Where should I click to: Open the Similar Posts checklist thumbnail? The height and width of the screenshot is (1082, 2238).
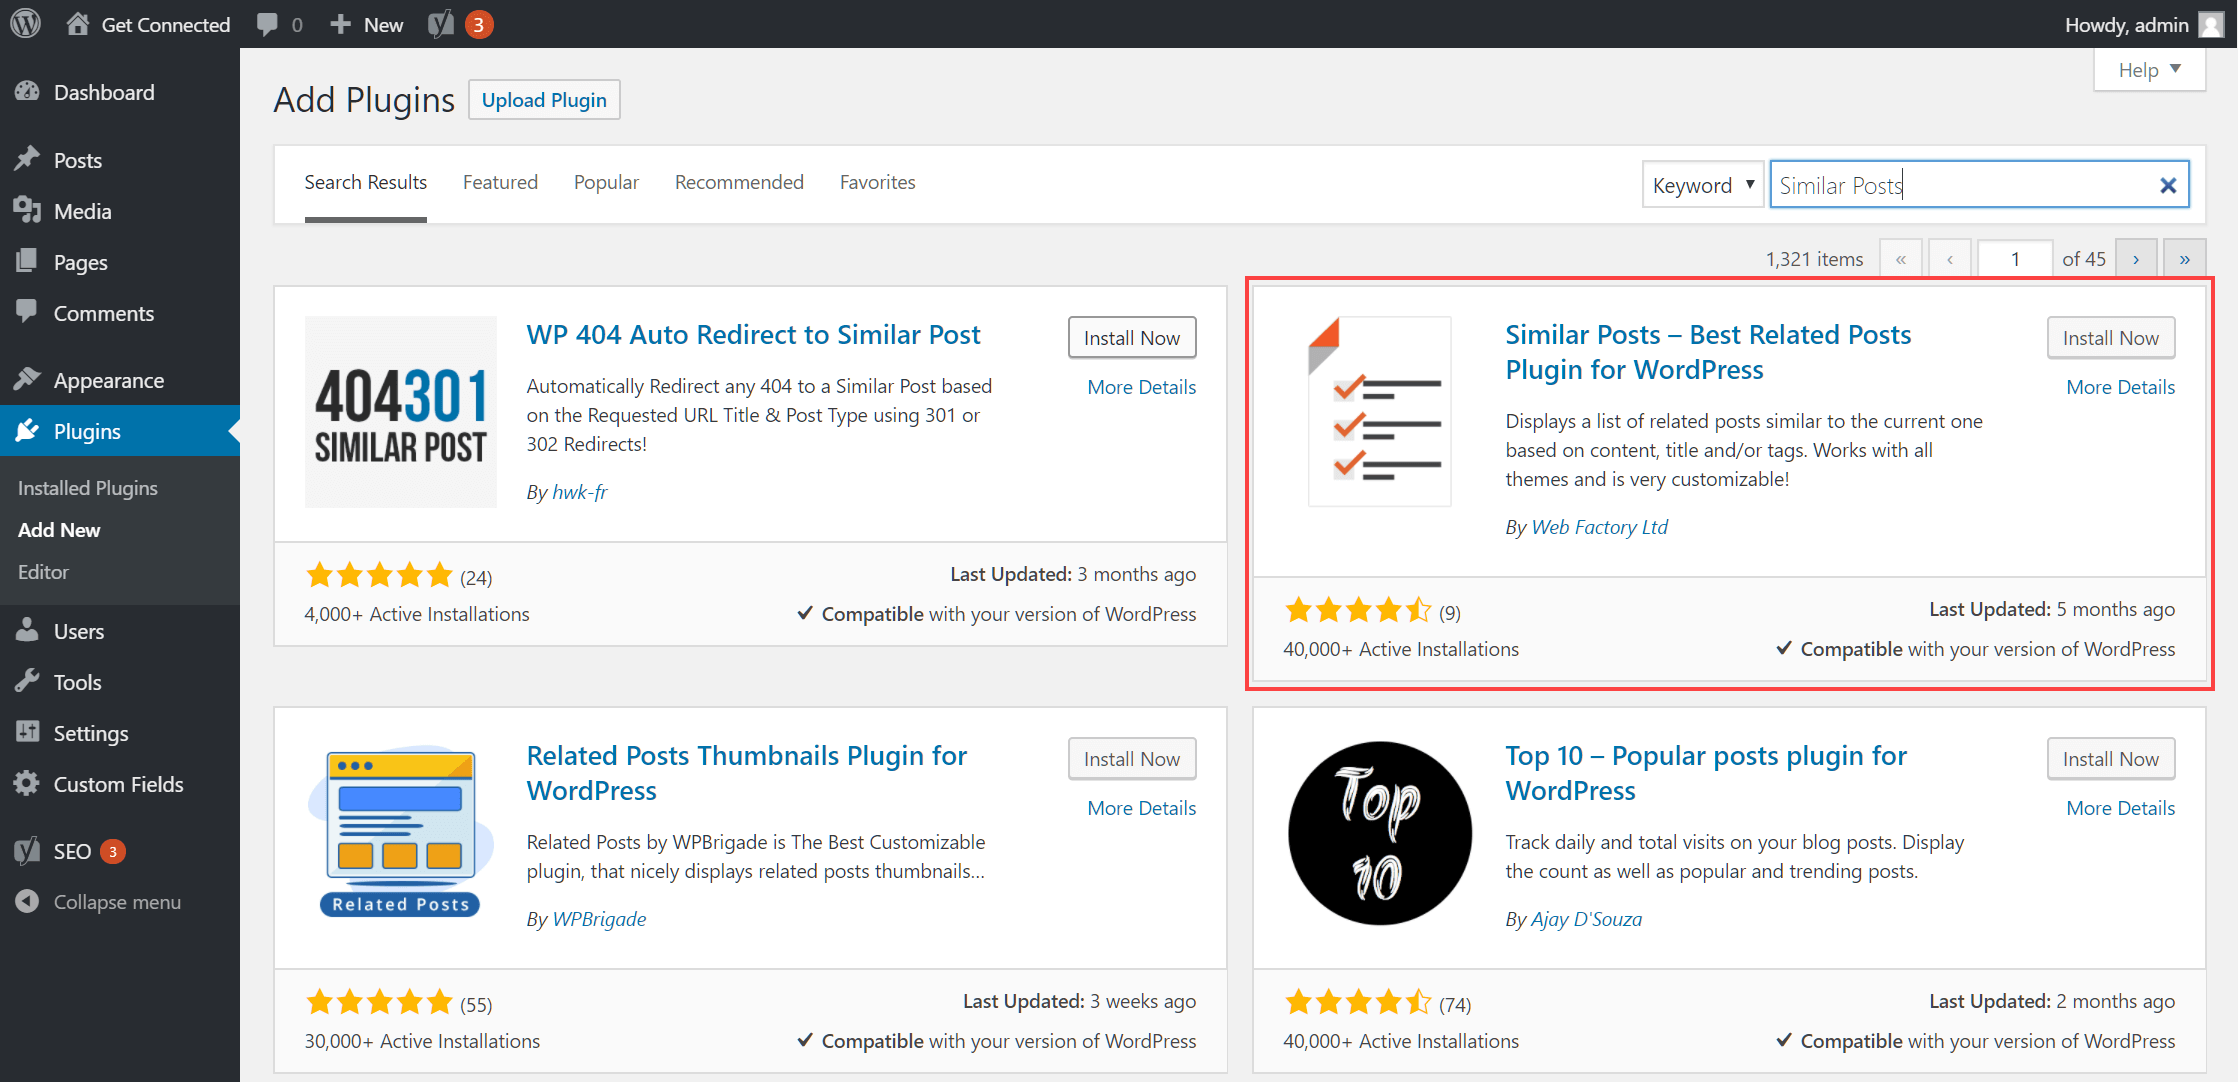[1380, 412]
